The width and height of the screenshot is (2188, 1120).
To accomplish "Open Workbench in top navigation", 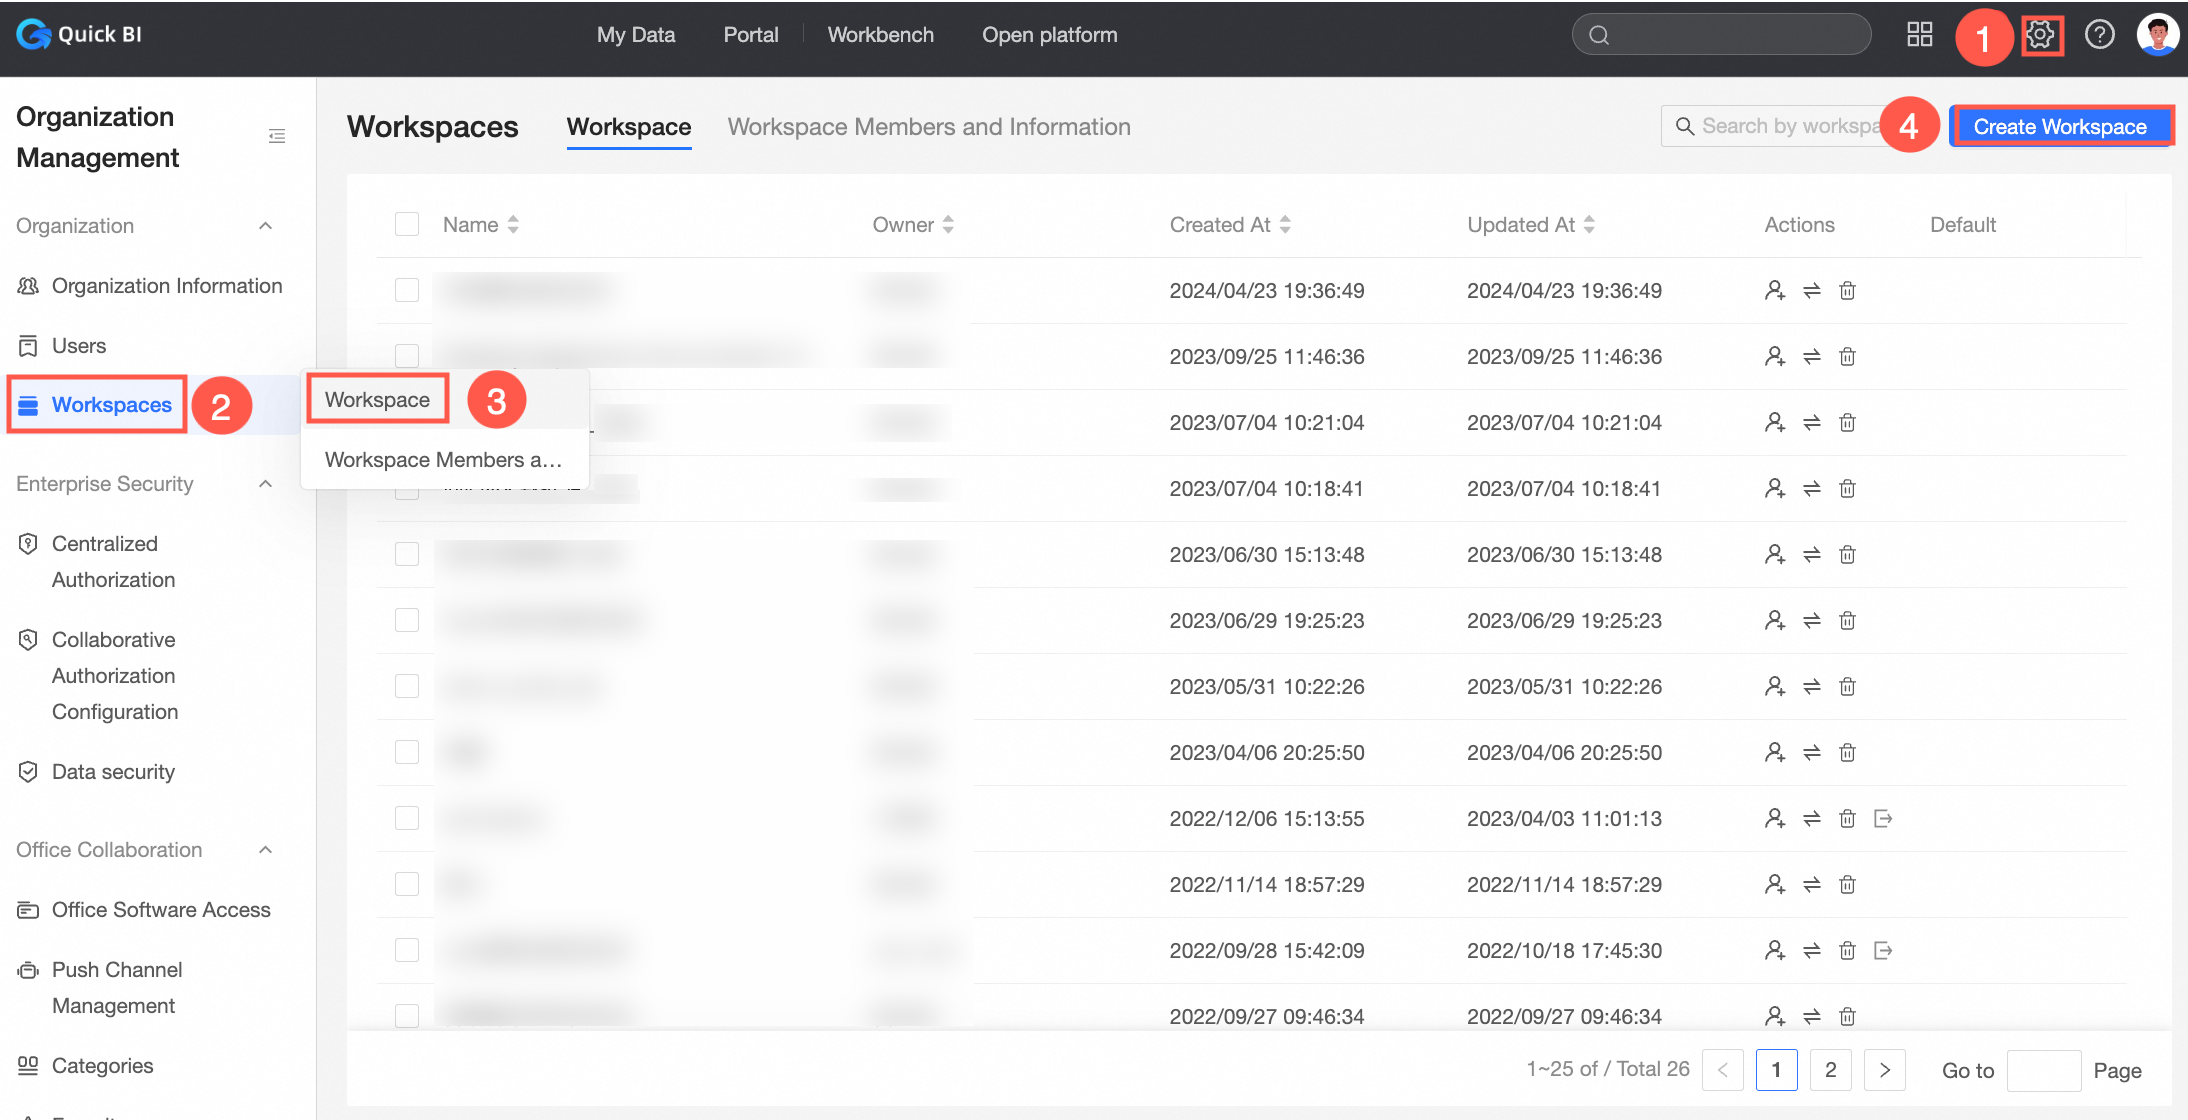I will click(x=881, y=35).
